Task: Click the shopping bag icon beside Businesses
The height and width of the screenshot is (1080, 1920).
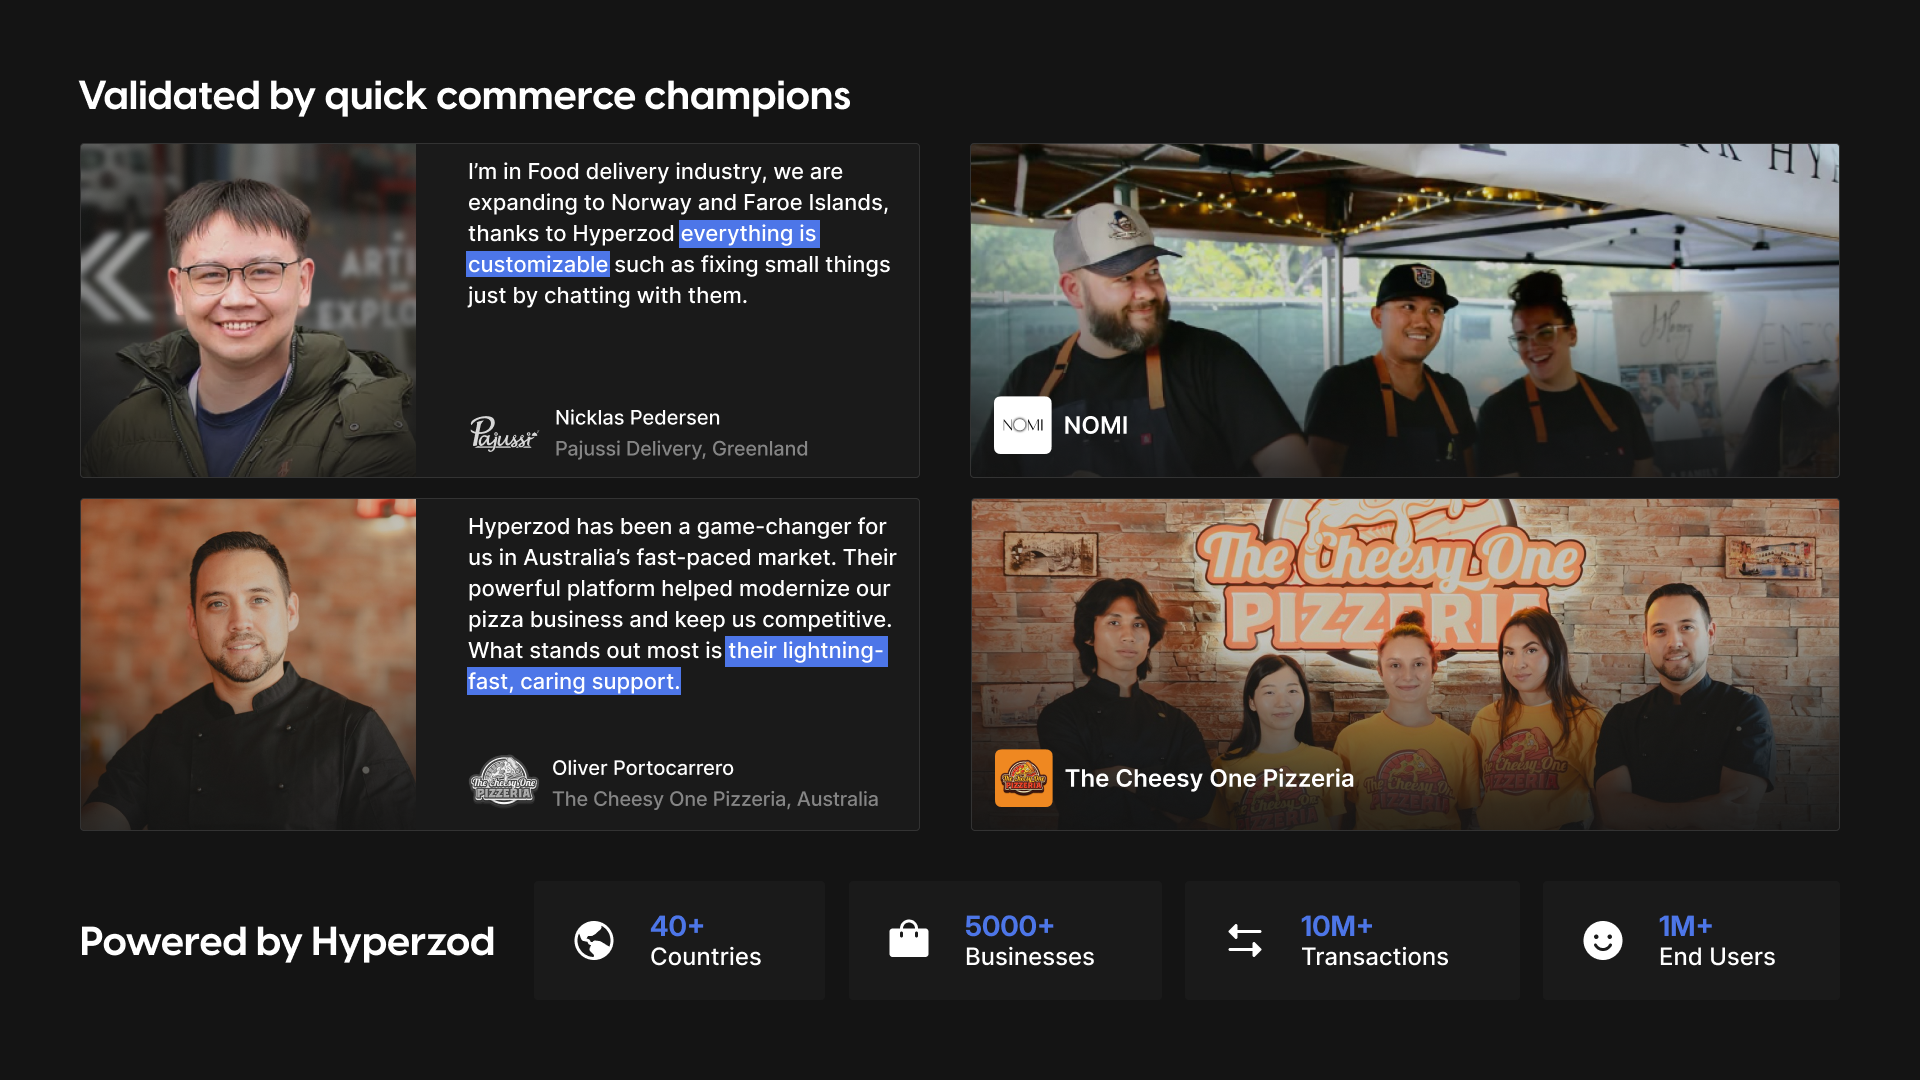Action: [909, 939]
